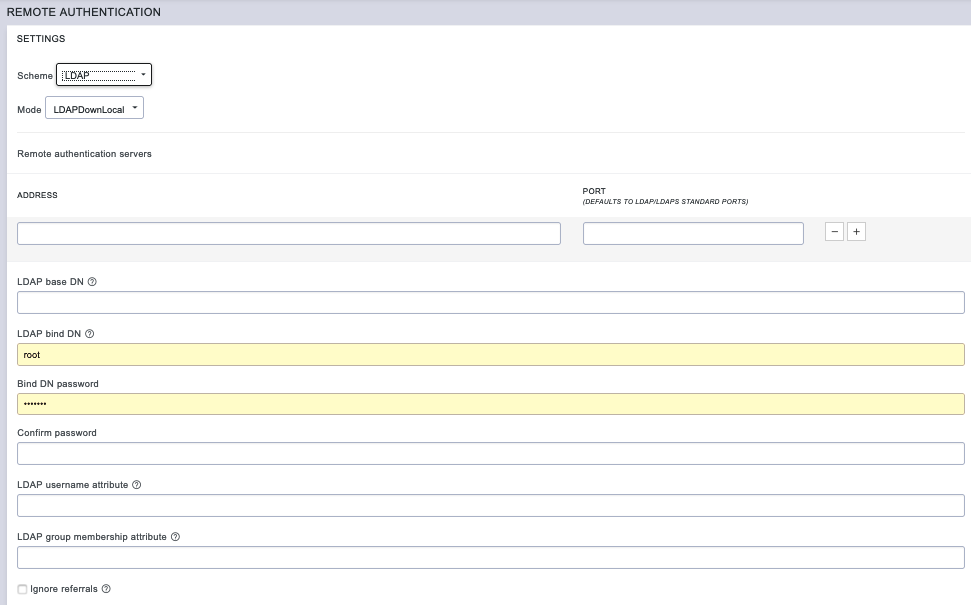The height and width of the screenshot is (605, 971).
Task: Enable the Ignore referrals checkbox
Action: tap(23, 589)
